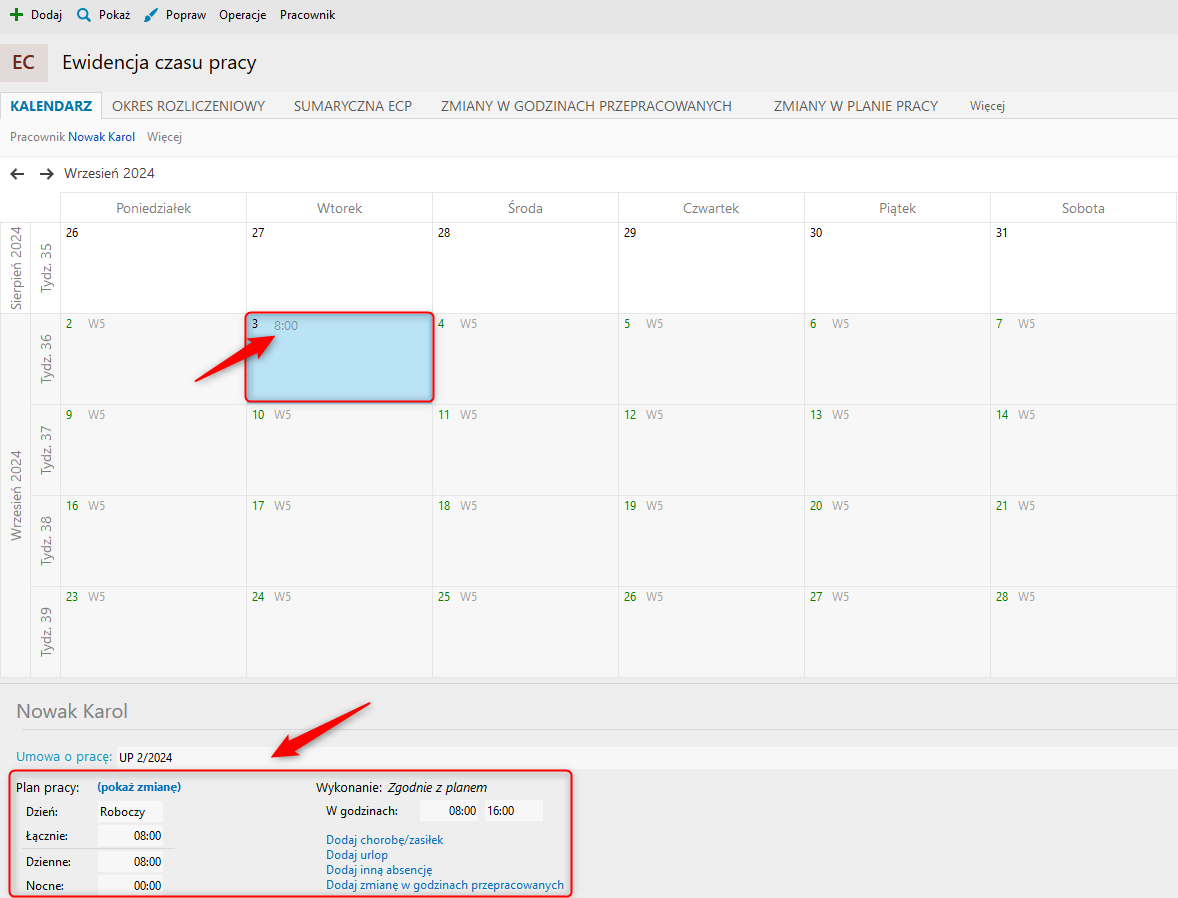This screenshot has width=1178, height=898.
Task: Click Dodaj inną absencję link
Action: (379, 870)
